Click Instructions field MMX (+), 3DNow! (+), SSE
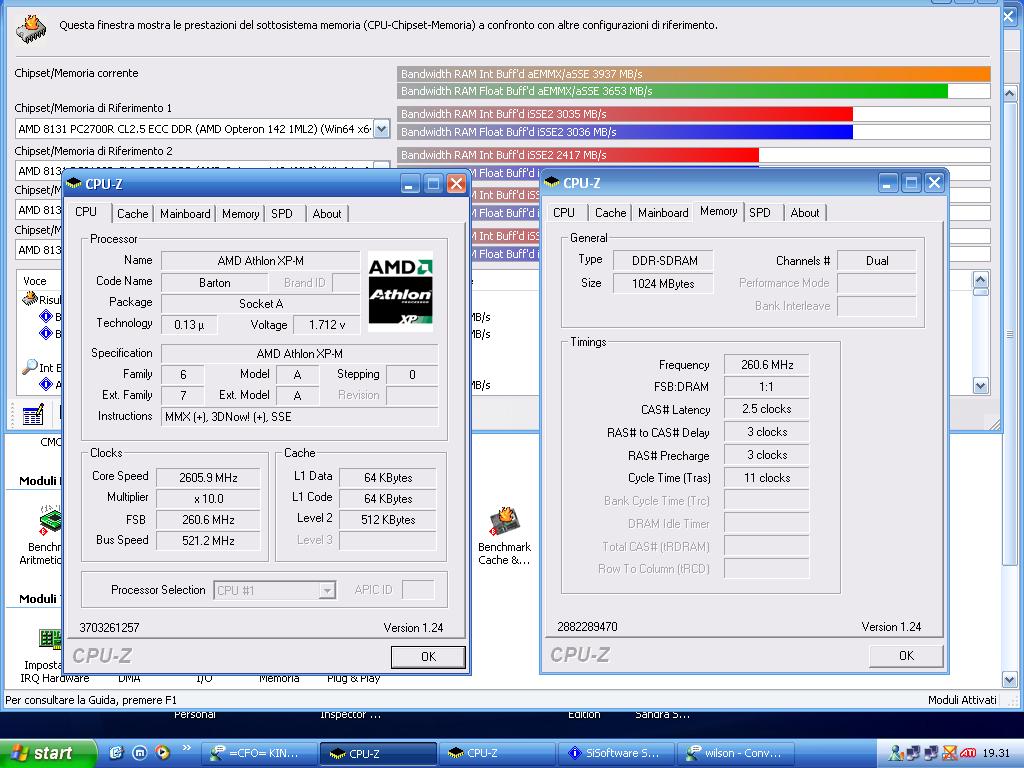1024x768 pixels. coord(300,417)
